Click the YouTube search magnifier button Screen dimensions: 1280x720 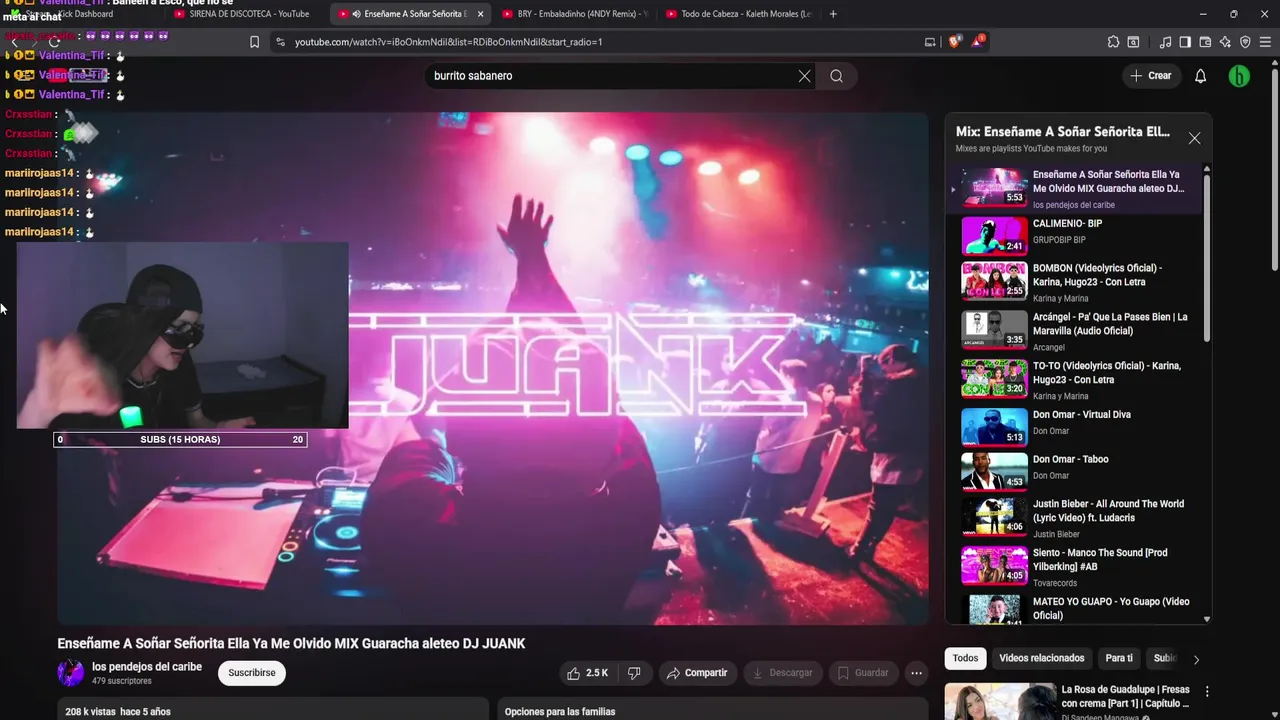[x=836, y=76]
